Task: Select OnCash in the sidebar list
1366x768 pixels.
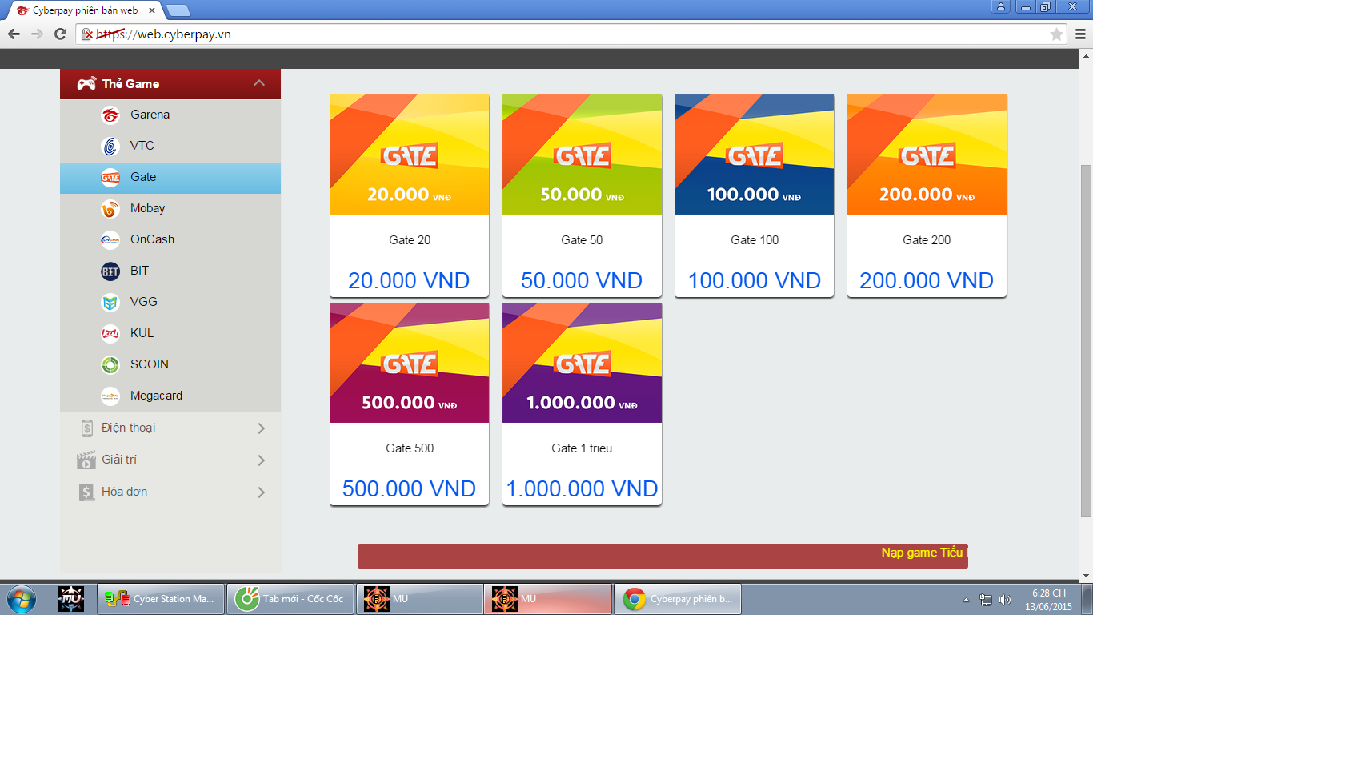Action: [x=170, y=240]
